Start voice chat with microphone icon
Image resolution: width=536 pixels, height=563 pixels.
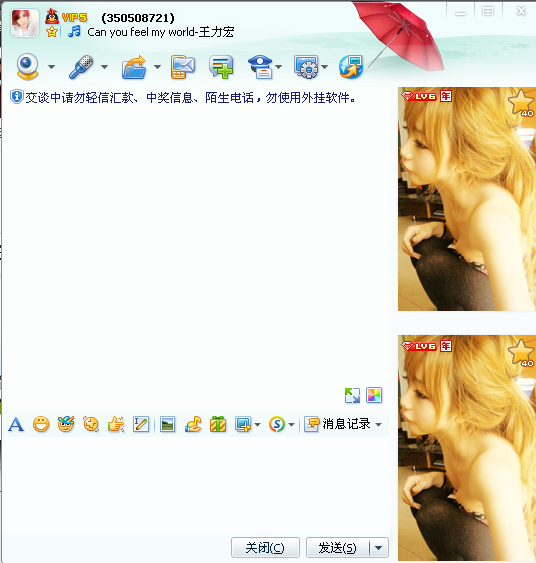click(81, 67)
